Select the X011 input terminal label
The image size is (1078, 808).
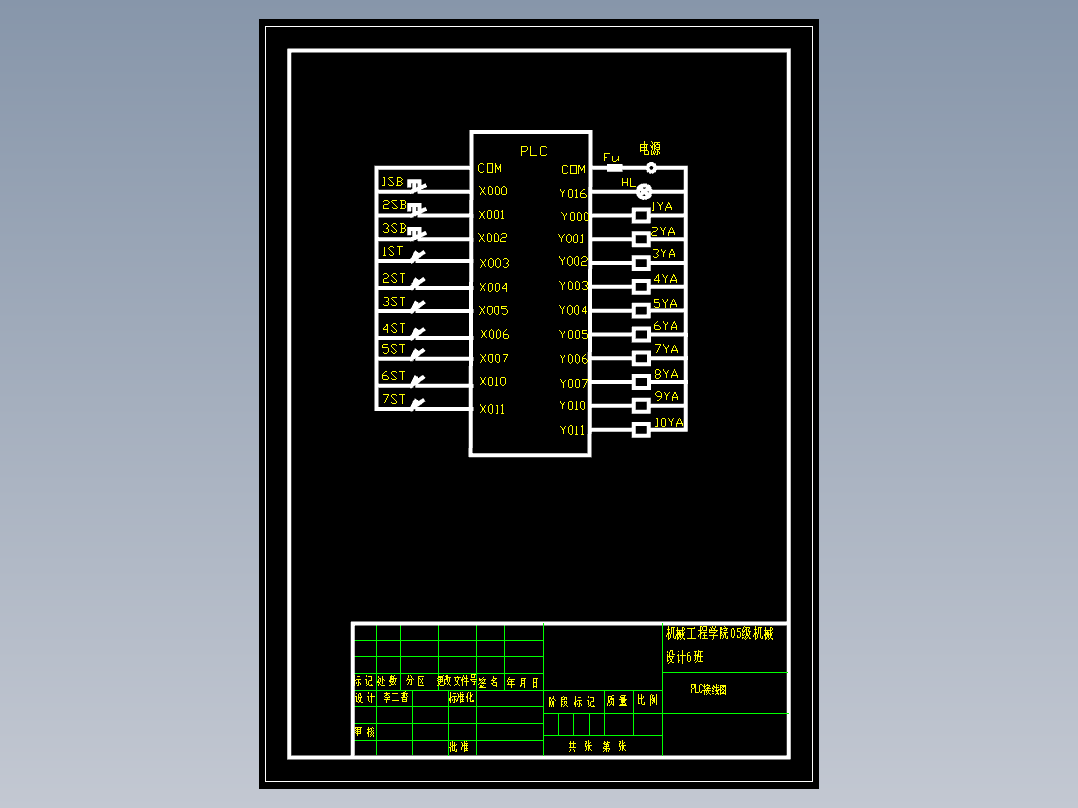[492, 409]
